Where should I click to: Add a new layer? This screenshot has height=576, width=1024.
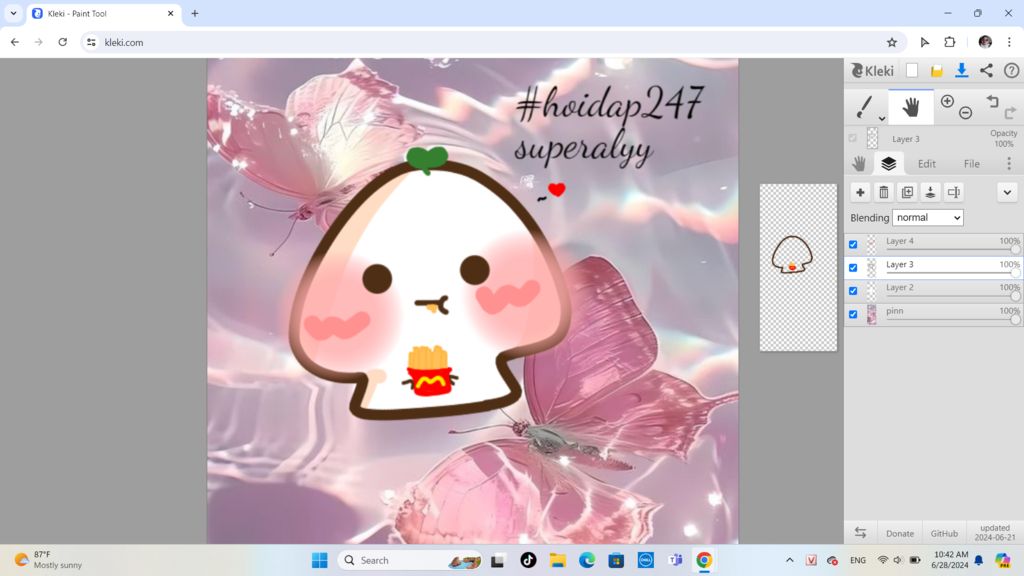click(x=860, y=192)
